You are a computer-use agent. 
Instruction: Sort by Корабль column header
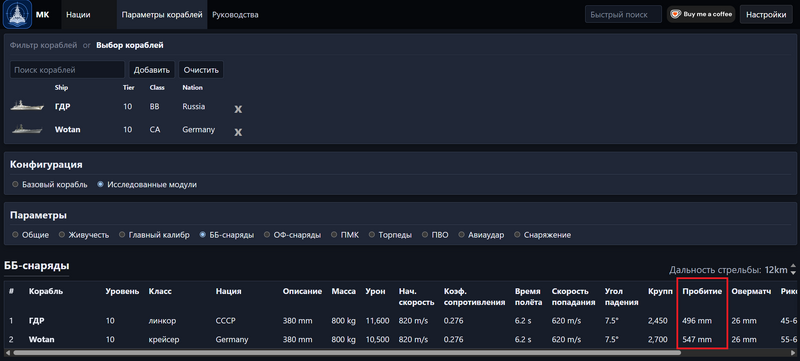coord(46,292)
